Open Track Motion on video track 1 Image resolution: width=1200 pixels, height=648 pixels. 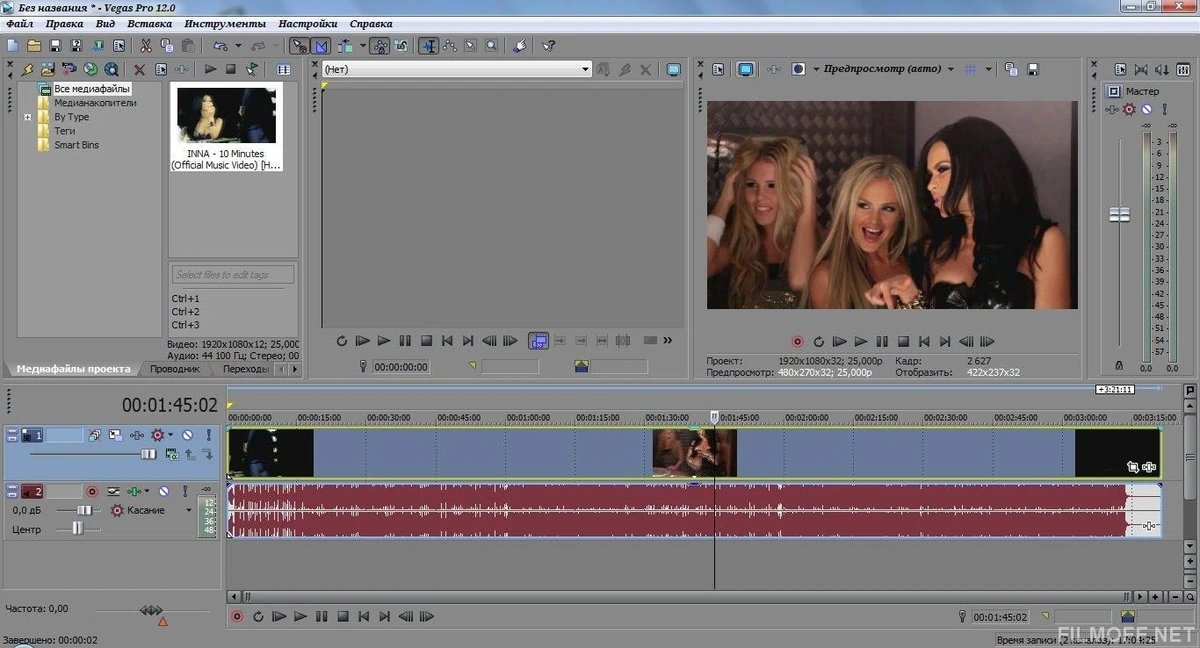116,435
